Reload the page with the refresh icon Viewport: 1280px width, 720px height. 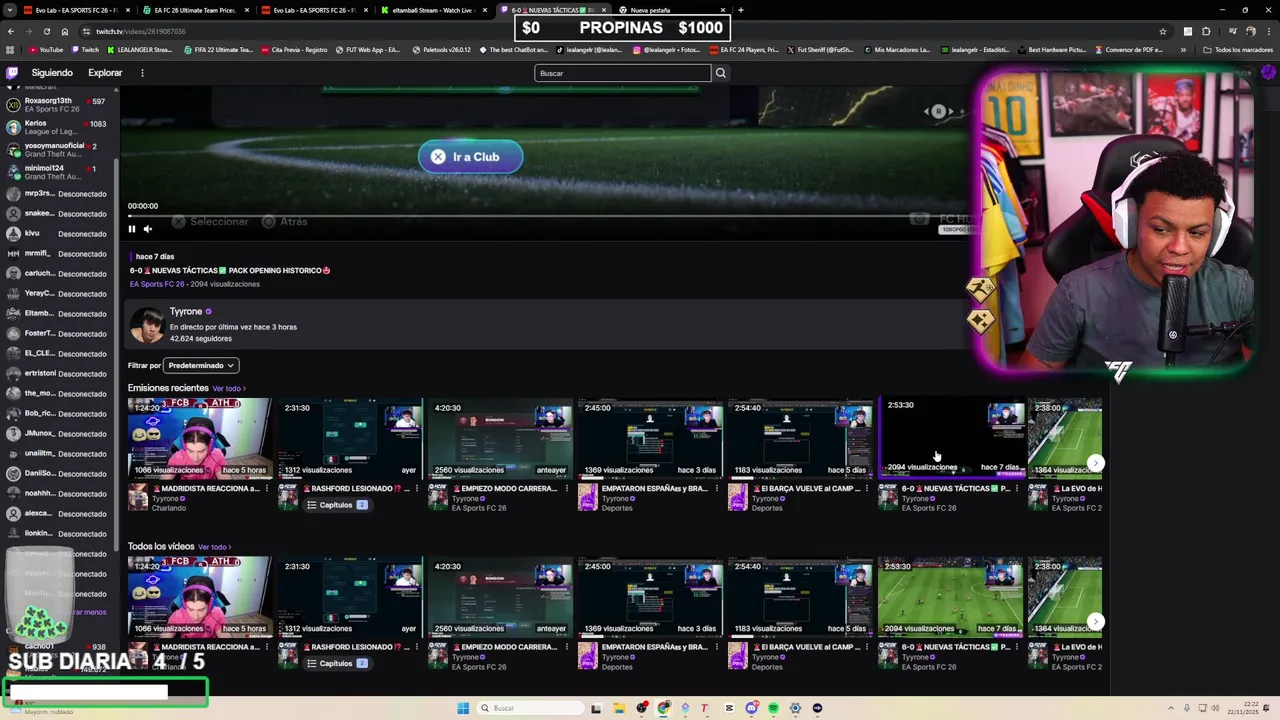pos(46,31)
